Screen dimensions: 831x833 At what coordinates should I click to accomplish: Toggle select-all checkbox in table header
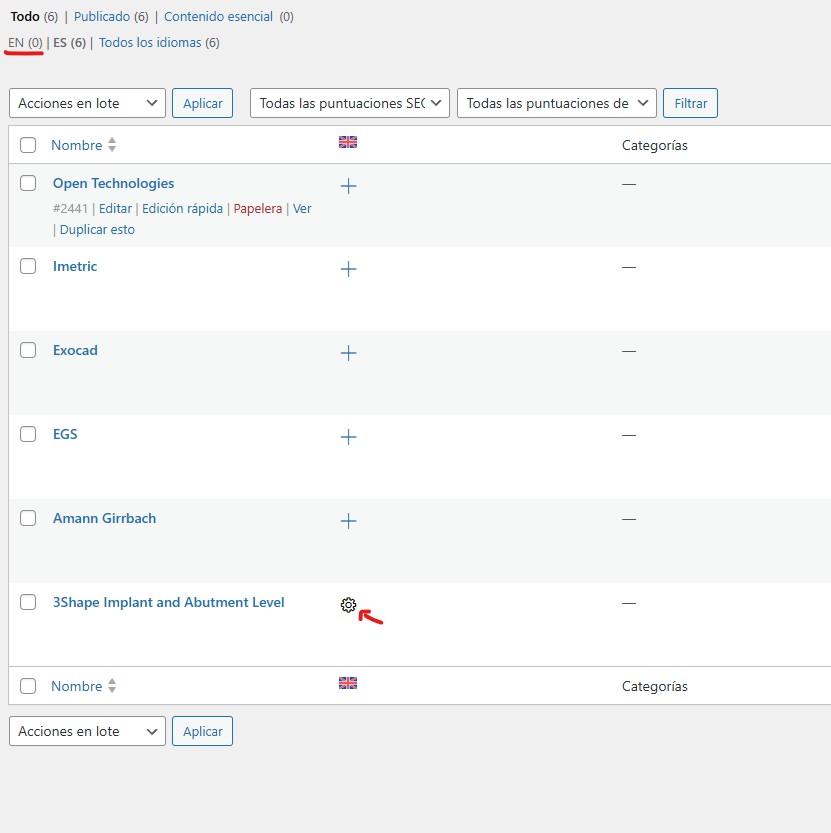[x=29, y=145]
